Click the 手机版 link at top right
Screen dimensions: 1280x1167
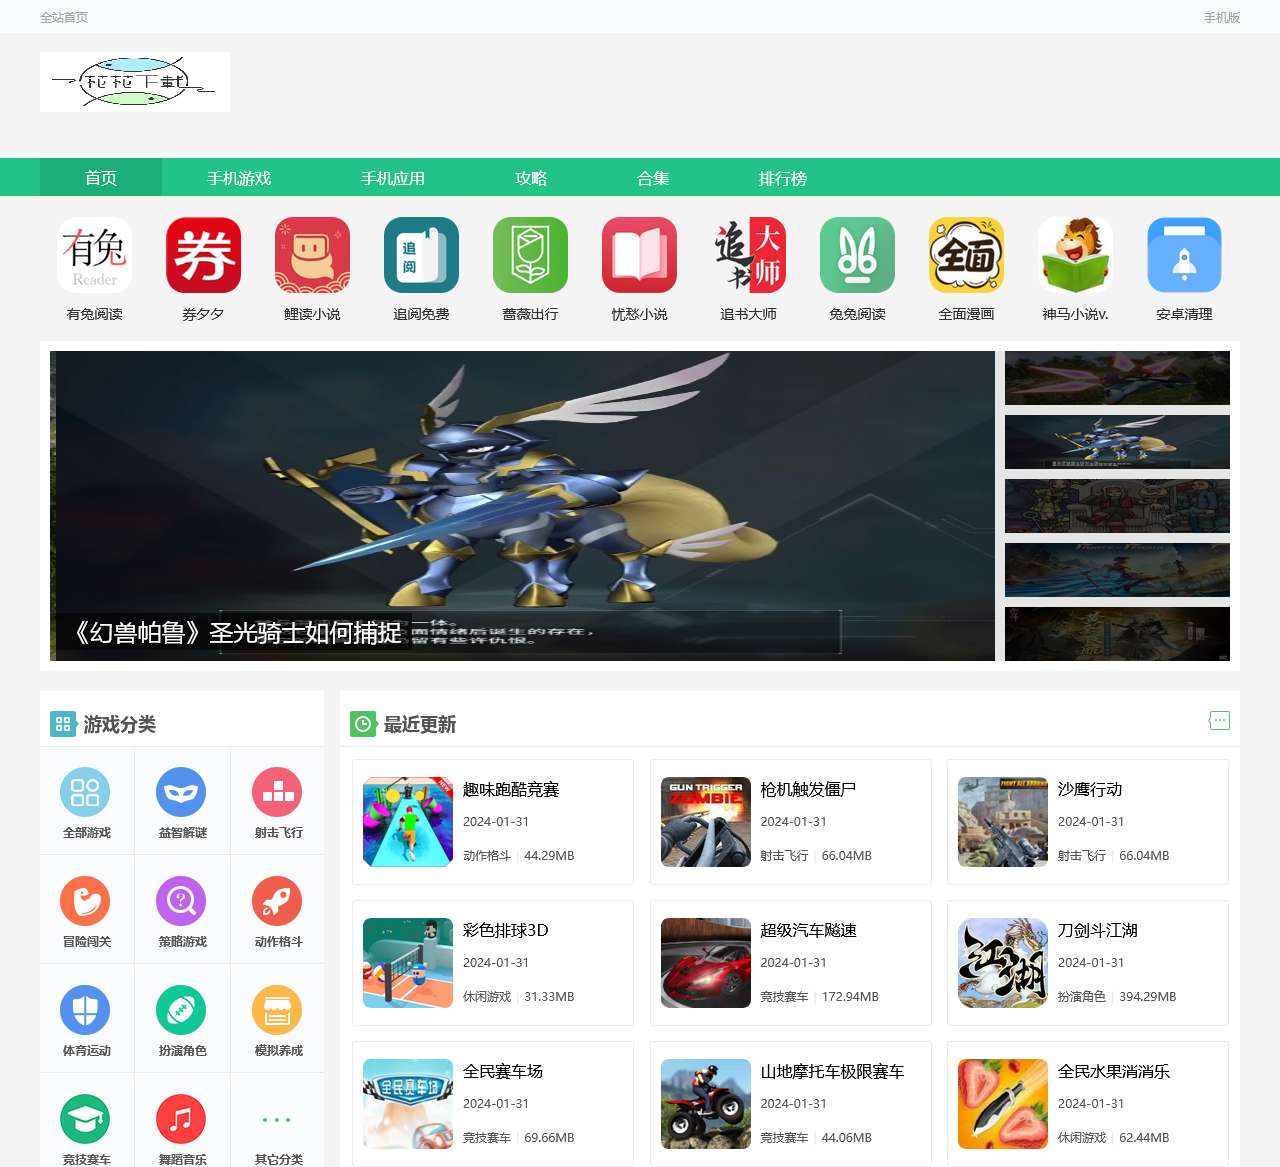1222,17
